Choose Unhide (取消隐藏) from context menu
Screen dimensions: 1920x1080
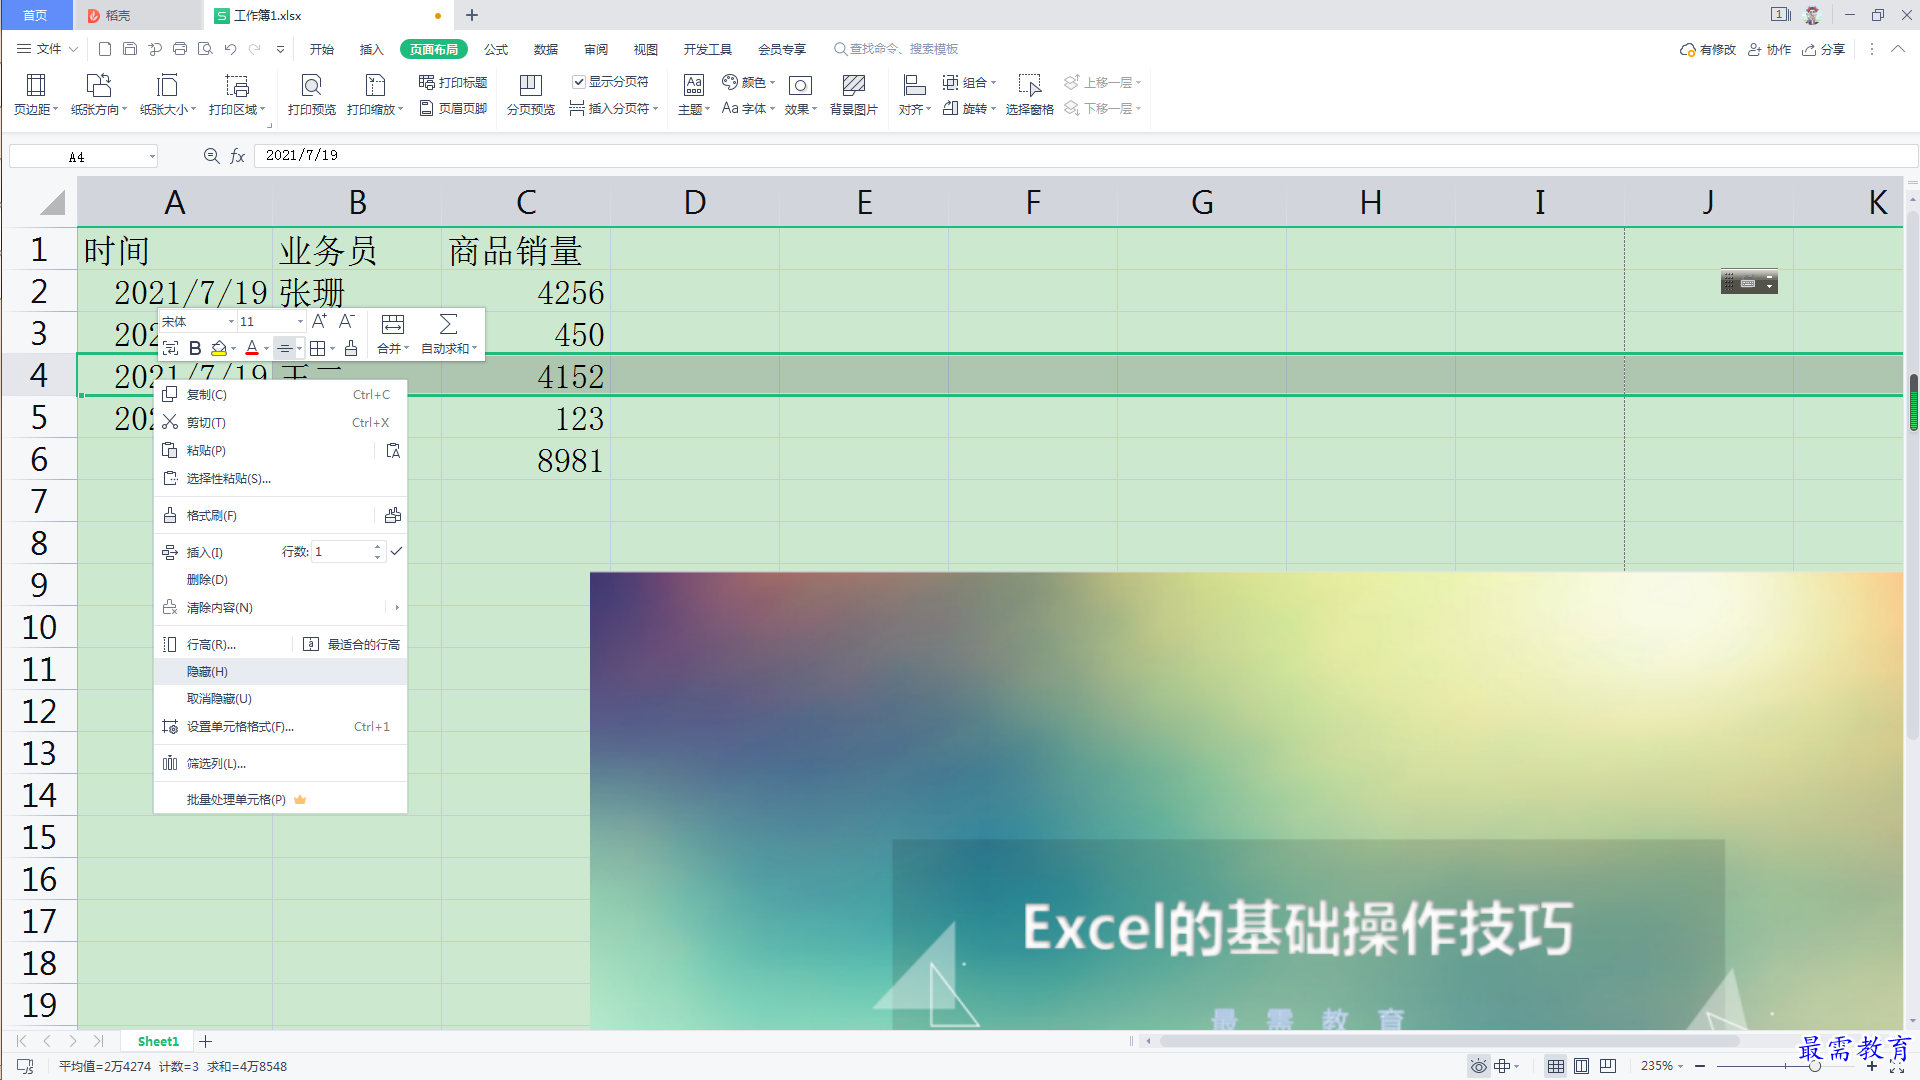280,698
